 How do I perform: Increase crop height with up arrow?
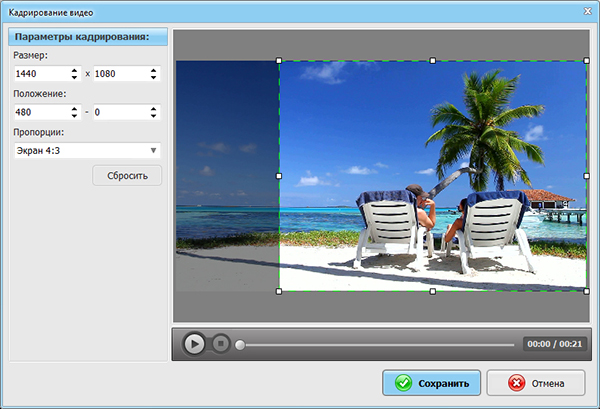click(x=153, y=70)
